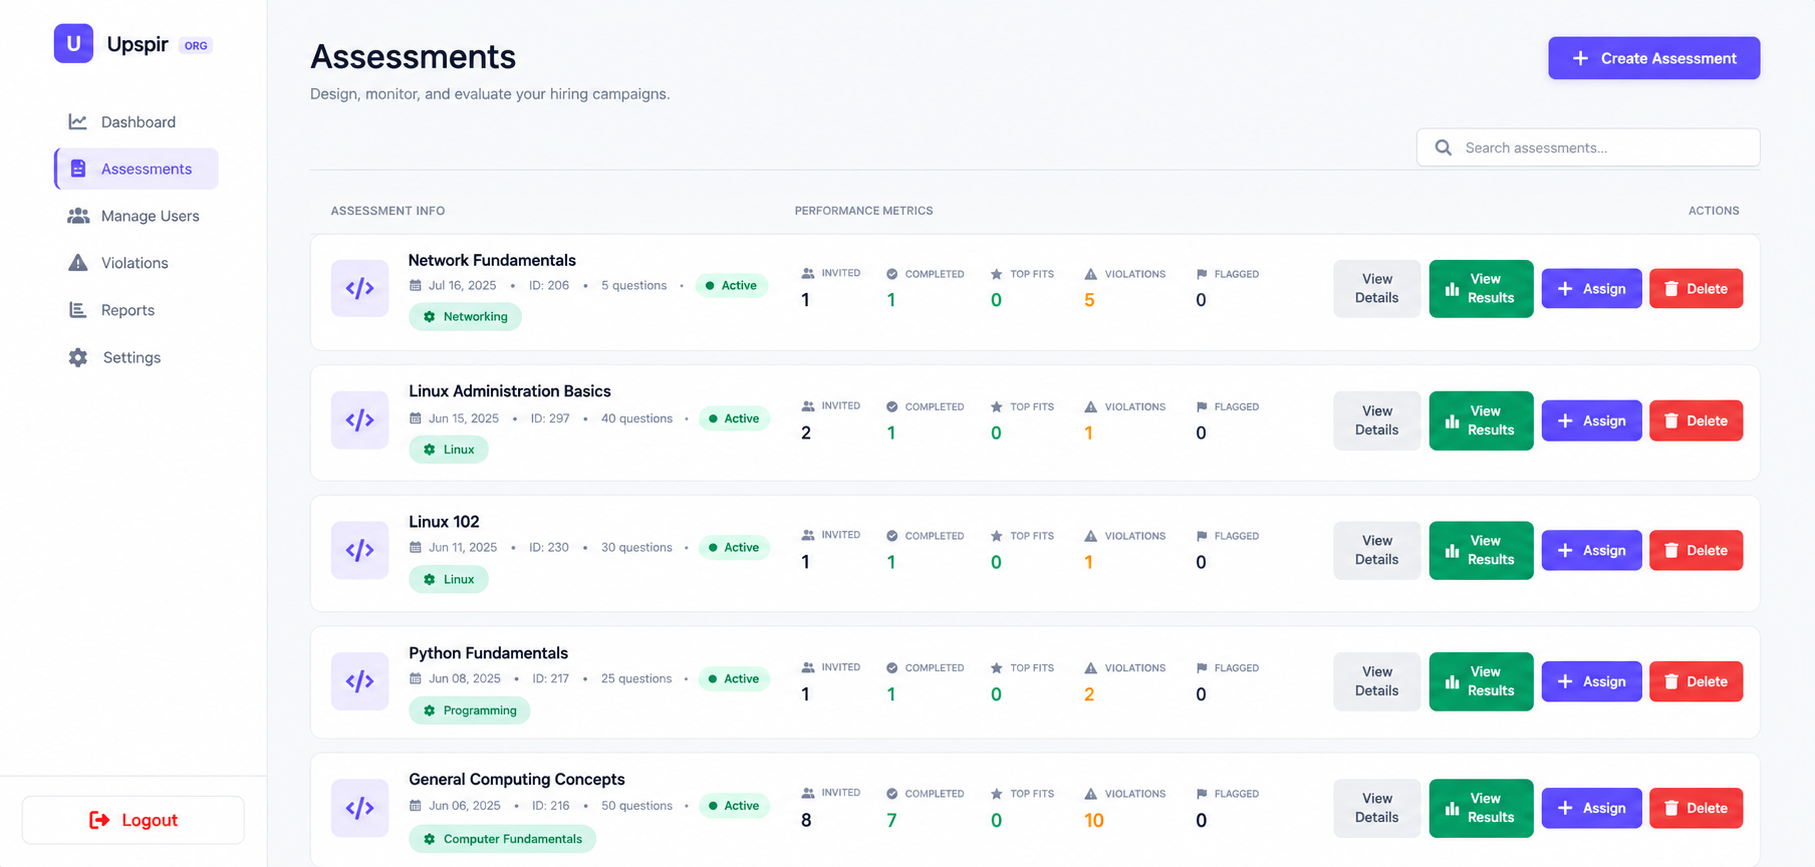This screenshot has width=1815, height=867.
Task: View results for Network Fundamentals
Action: pyautogui.click(x=1481, y=289)
